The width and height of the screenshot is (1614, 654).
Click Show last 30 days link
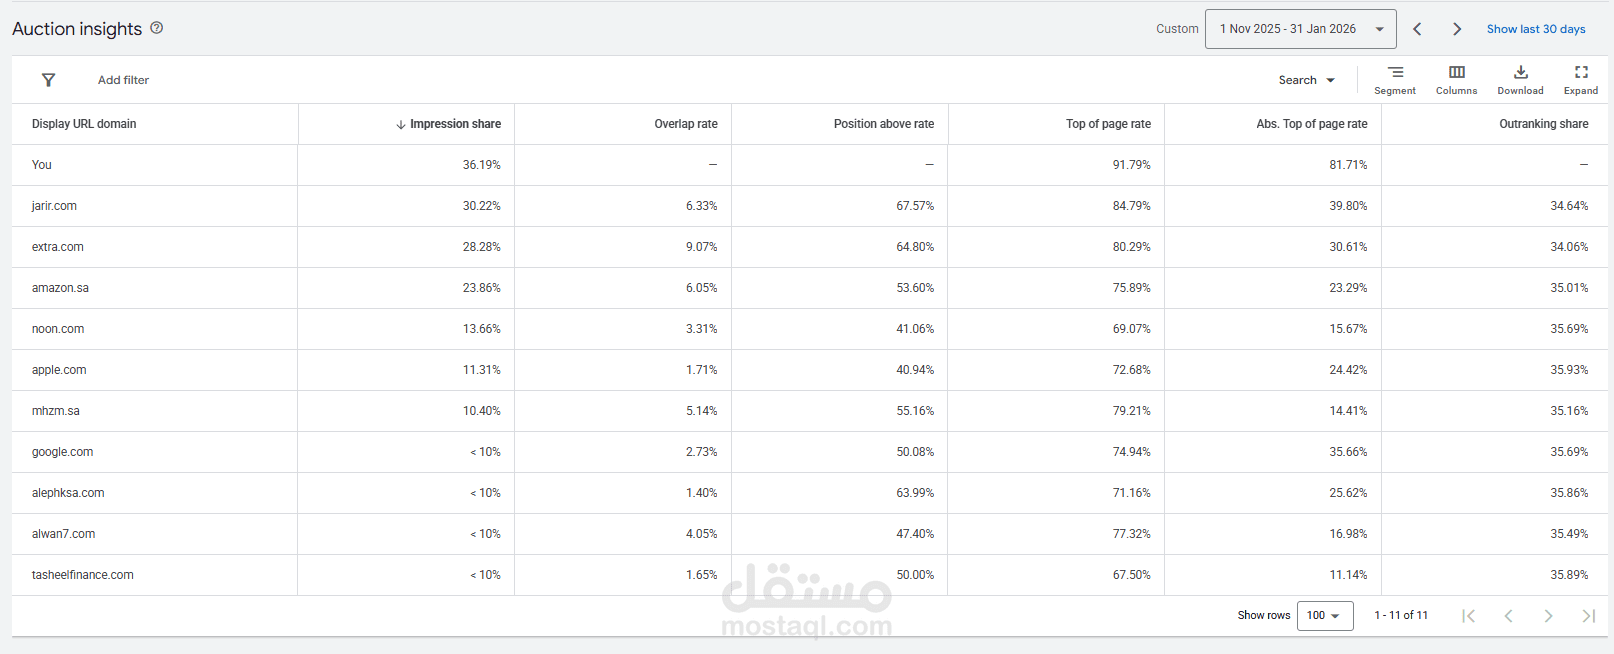(1536, 29)
